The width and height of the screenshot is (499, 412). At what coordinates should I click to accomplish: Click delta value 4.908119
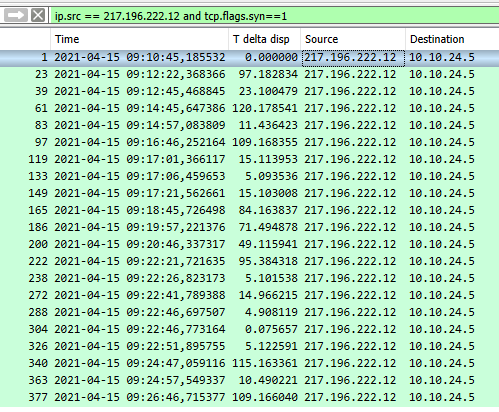pyautogui.click(x=271, y=312)
